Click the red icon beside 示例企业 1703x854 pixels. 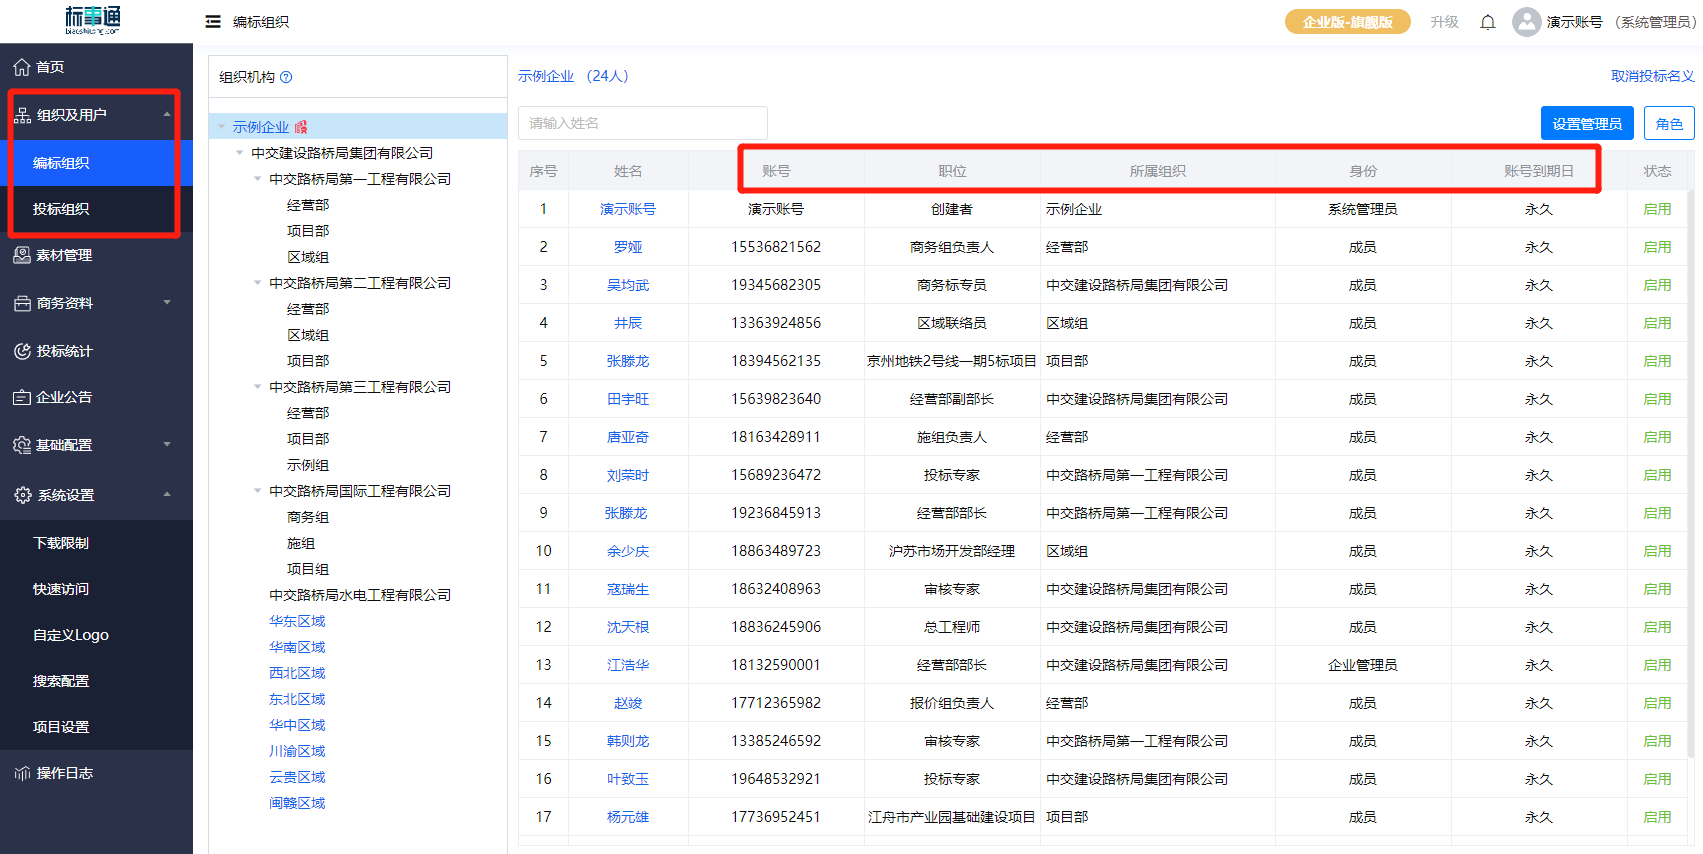tap(301, 127)
